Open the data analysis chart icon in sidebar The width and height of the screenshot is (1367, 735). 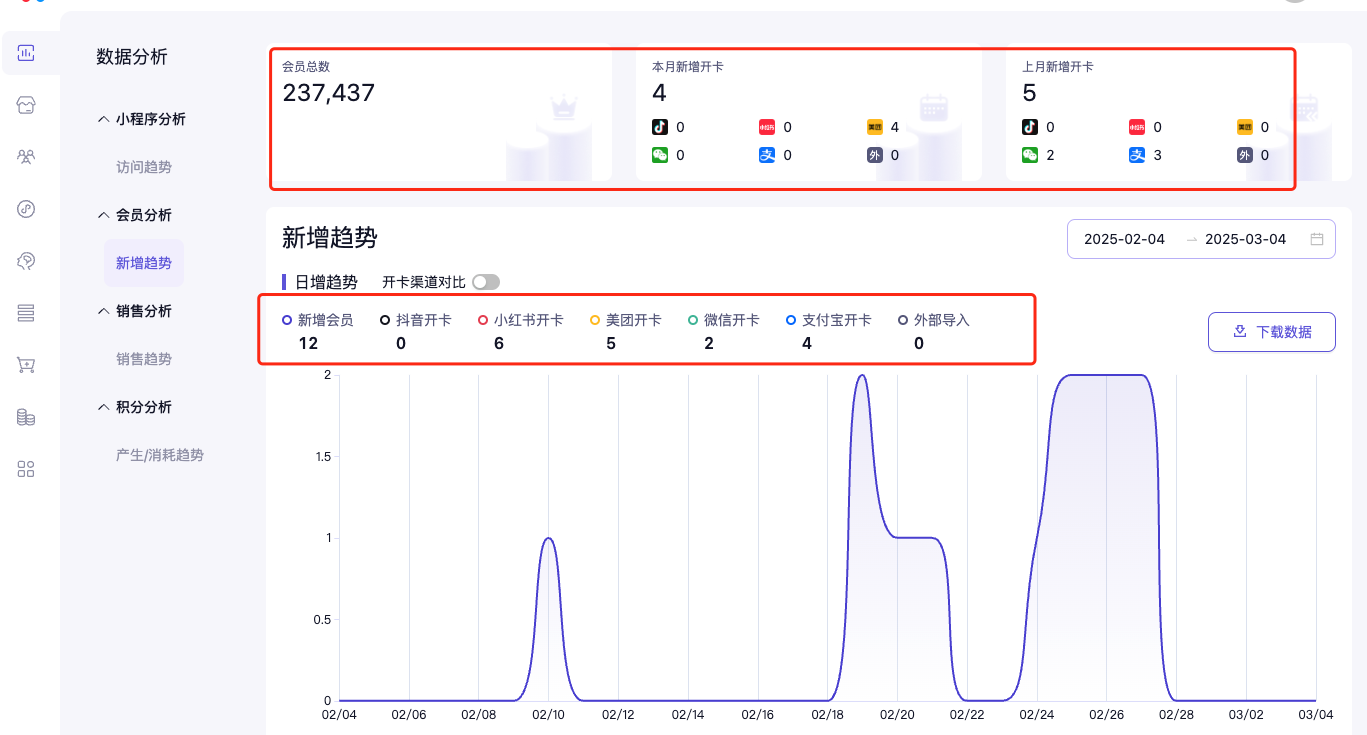(x=27, y=53)
